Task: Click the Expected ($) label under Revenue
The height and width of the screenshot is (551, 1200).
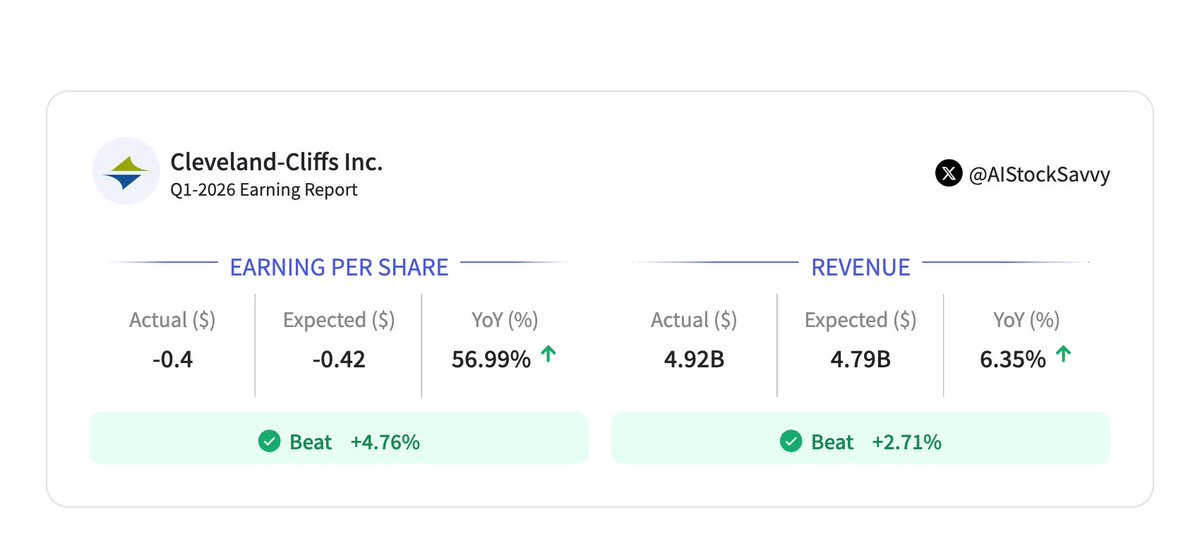Action: [x=860, y=320]
